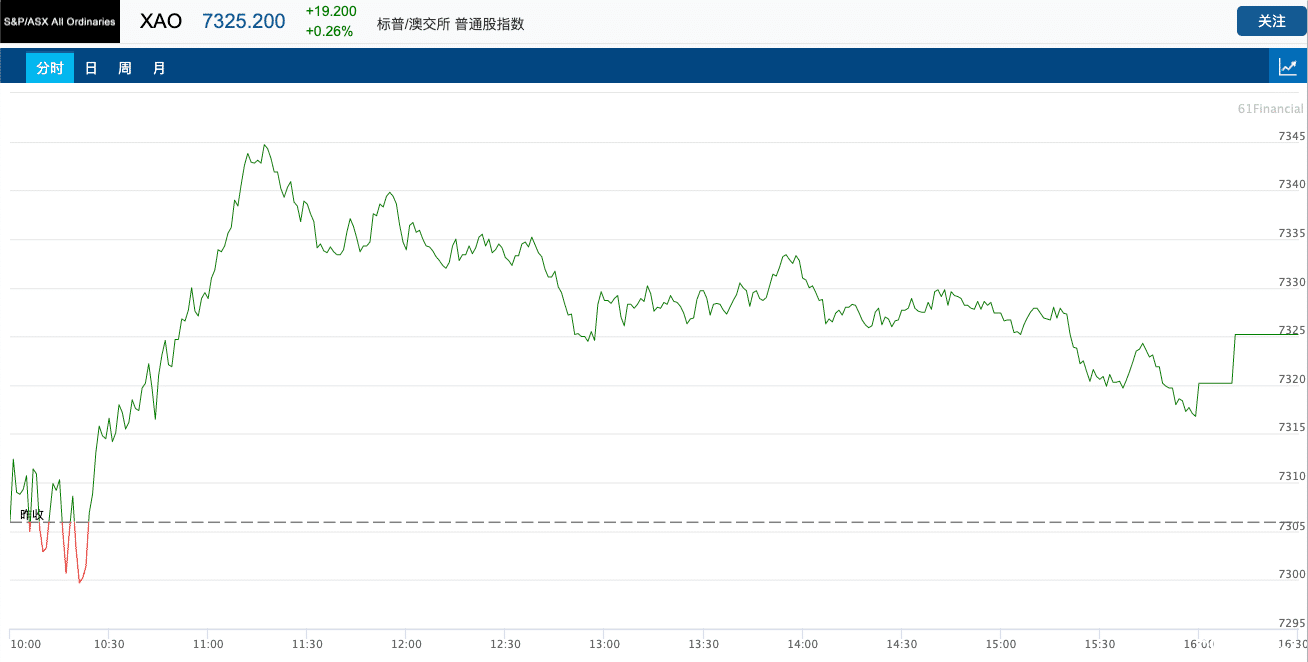
Task: Click the 7330 price axis label
Action: (x=1292, y=282)
